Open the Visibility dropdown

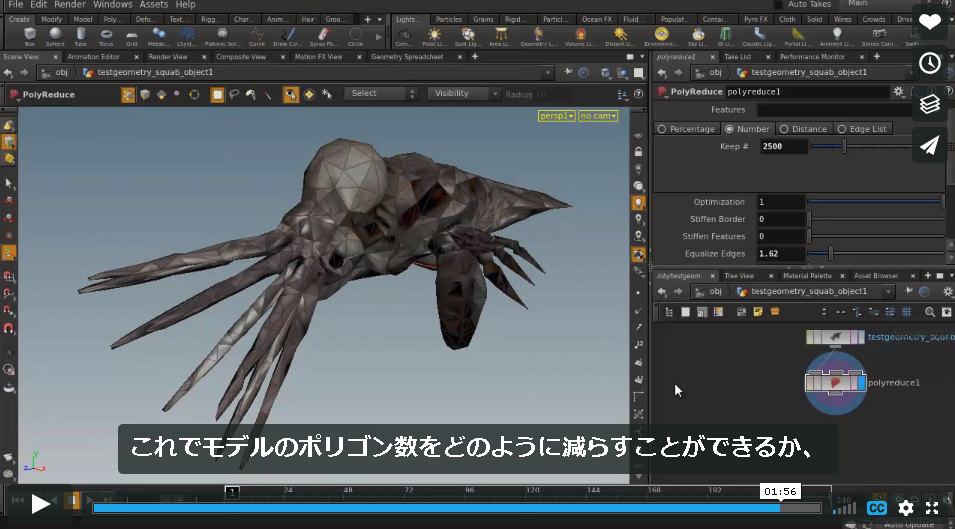(x=463, y=93)
